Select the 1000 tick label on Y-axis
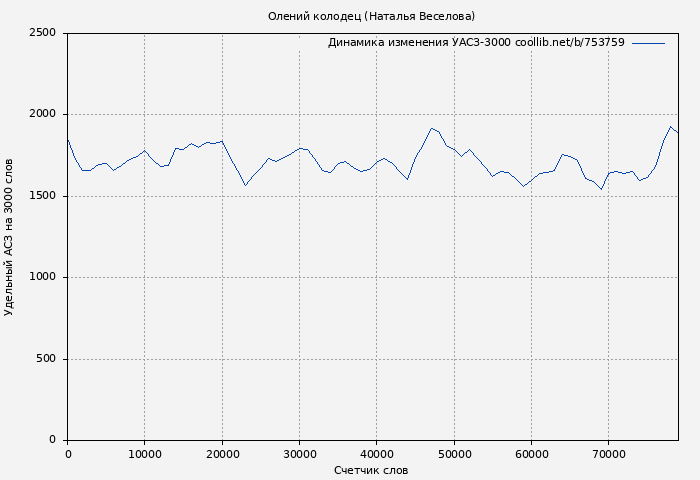Viewport: 700px width, 480px height. click(42, 277)
